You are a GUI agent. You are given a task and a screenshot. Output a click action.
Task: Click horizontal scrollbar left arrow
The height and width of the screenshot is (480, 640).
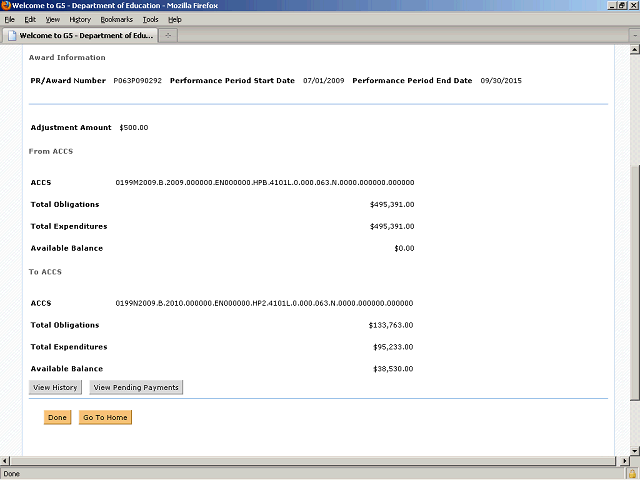click(4, 461)
